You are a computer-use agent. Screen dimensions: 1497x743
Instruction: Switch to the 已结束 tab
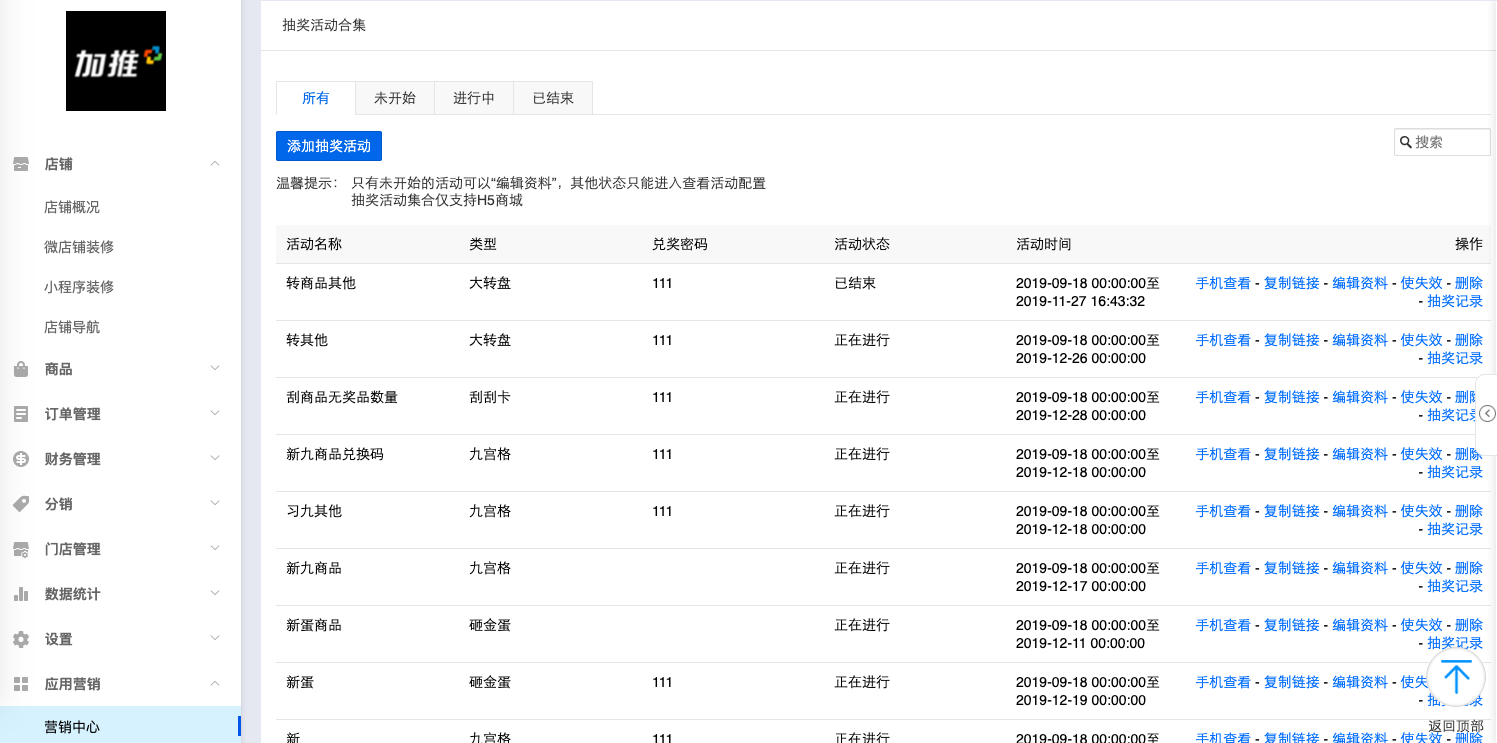[x=553, y=98]
